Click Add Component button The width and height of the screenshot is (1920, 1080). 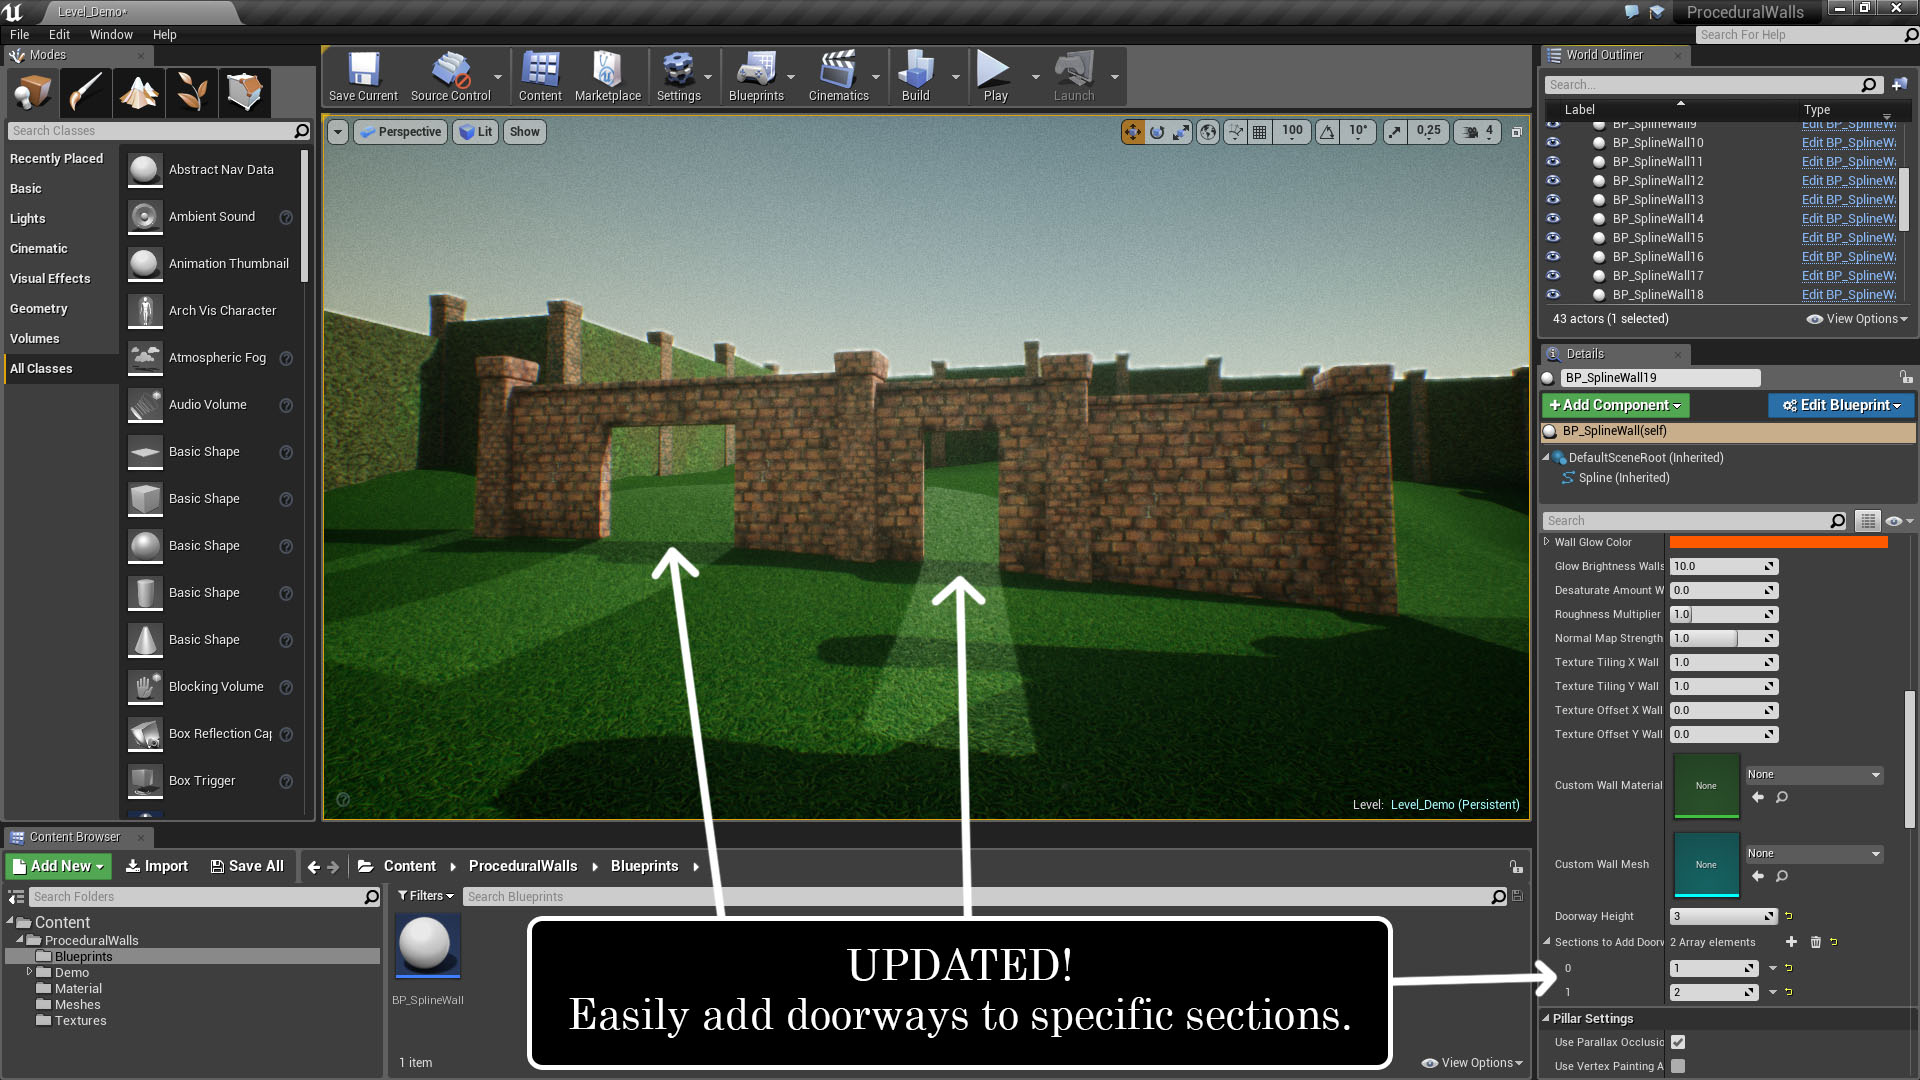1614,405
